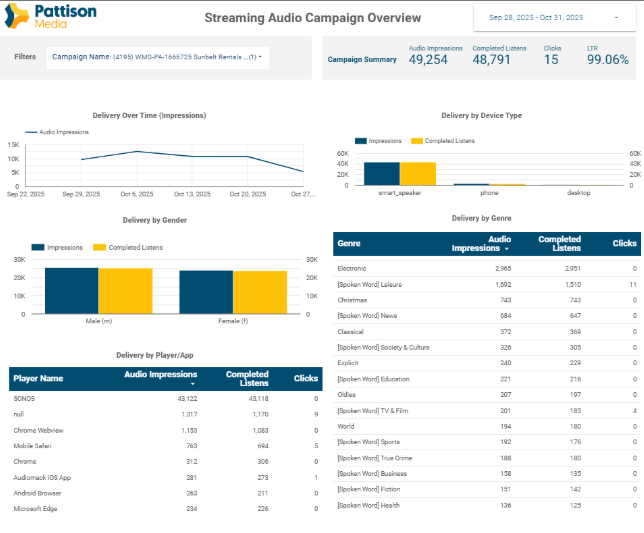Sort by Audio Impressions in the Genre table
The width and height of the screenshot is (644, 533).
[x=480, y=244]
